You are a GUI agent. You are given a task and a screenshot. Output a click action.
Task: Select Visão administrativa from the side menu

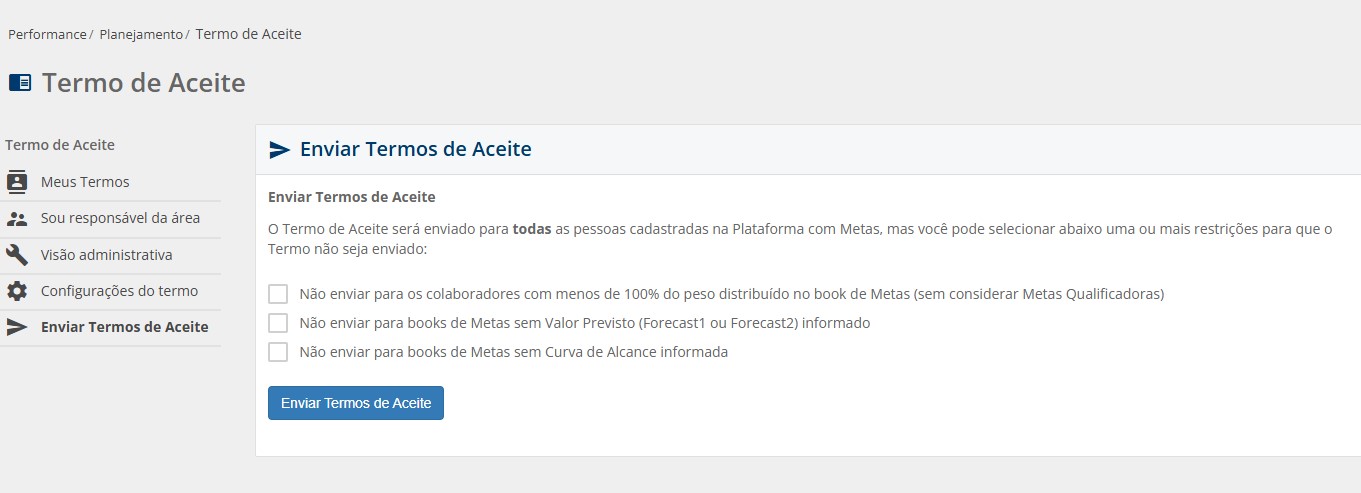point(106,255)
